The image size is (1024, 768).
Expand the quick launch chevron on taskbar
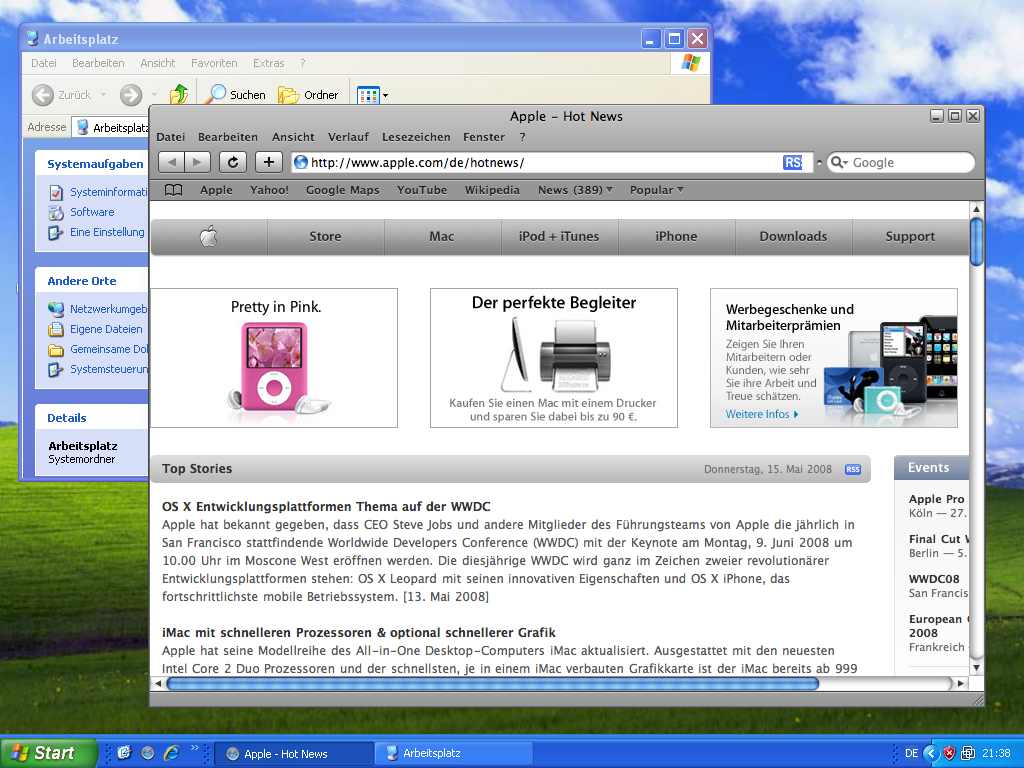tap(195, 748)
